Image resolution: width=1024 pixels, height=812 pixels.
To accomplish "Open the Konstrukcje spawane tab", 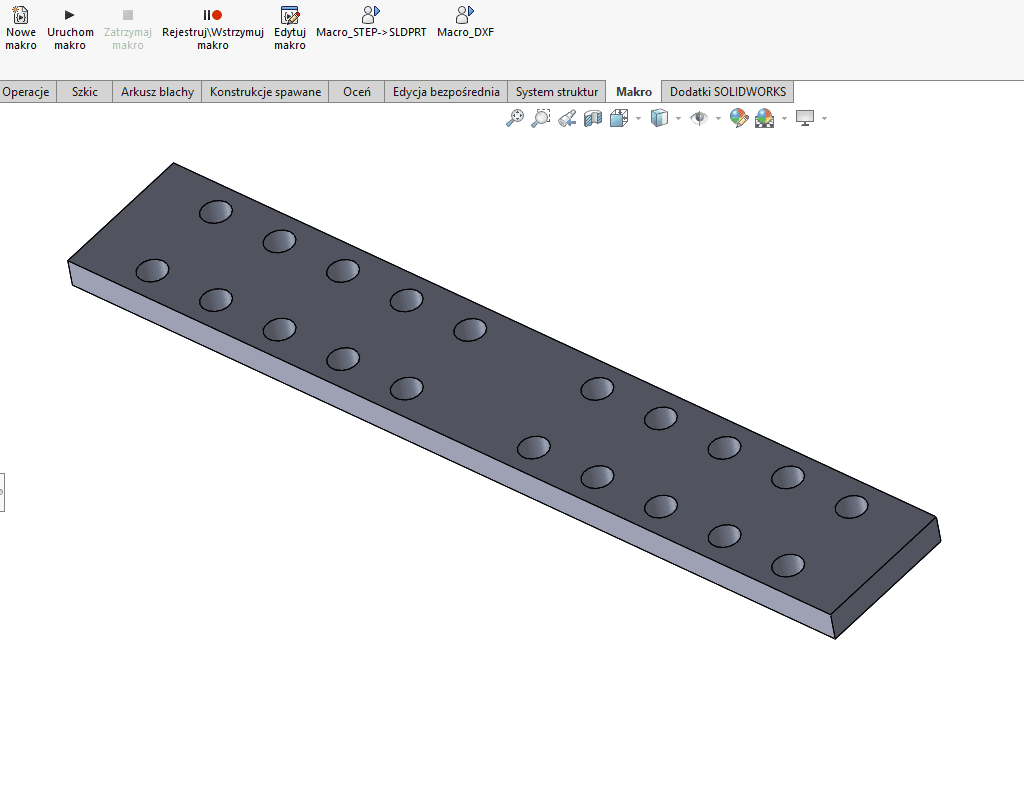I will 265,92.
